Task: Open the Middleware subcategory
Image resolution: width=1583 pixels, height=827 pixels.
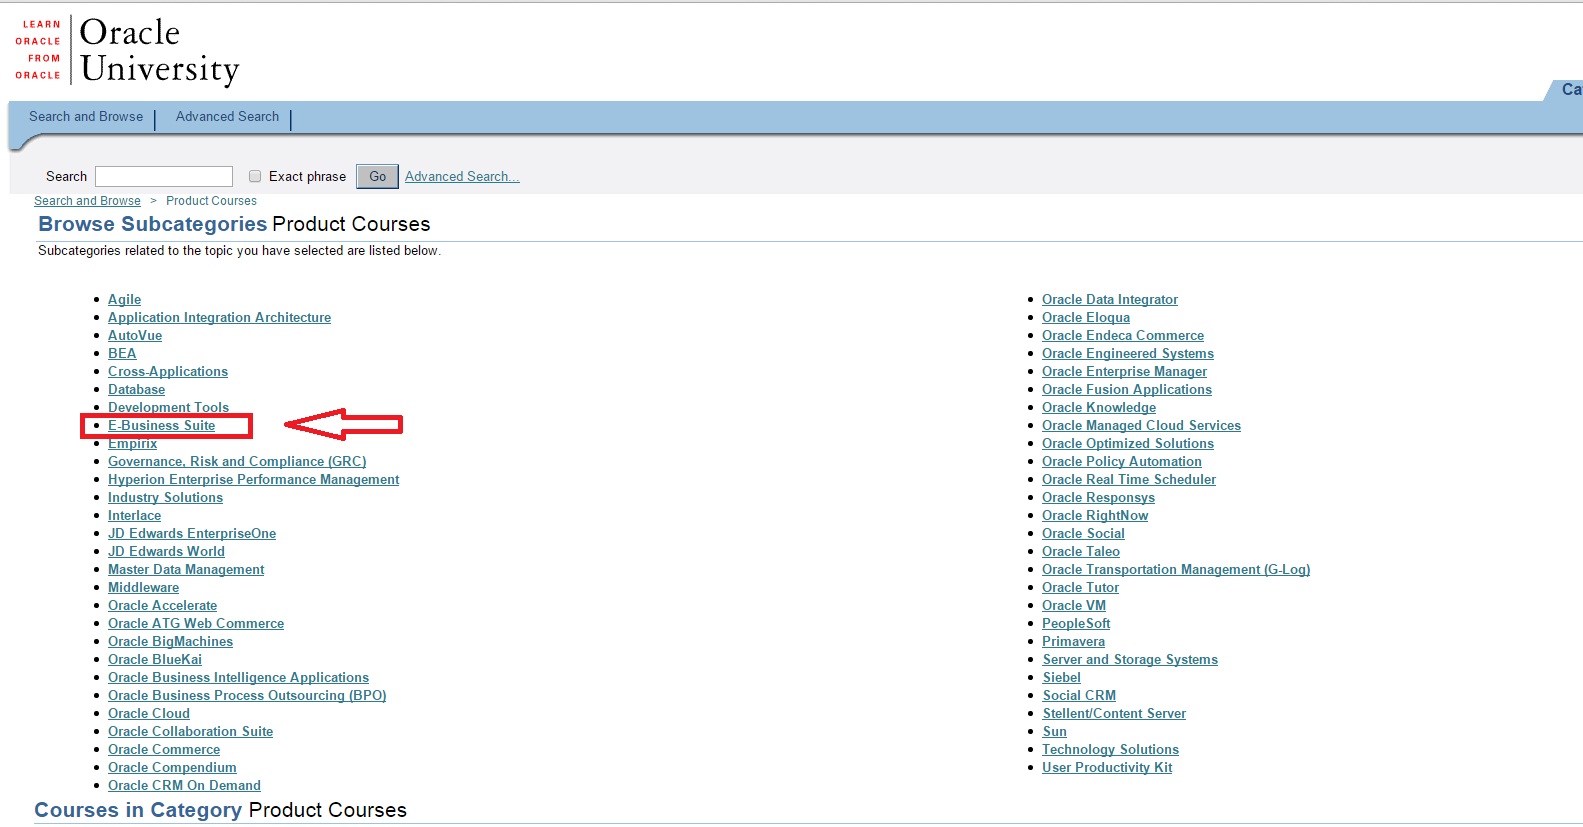Action: click(x=143, y=588)
